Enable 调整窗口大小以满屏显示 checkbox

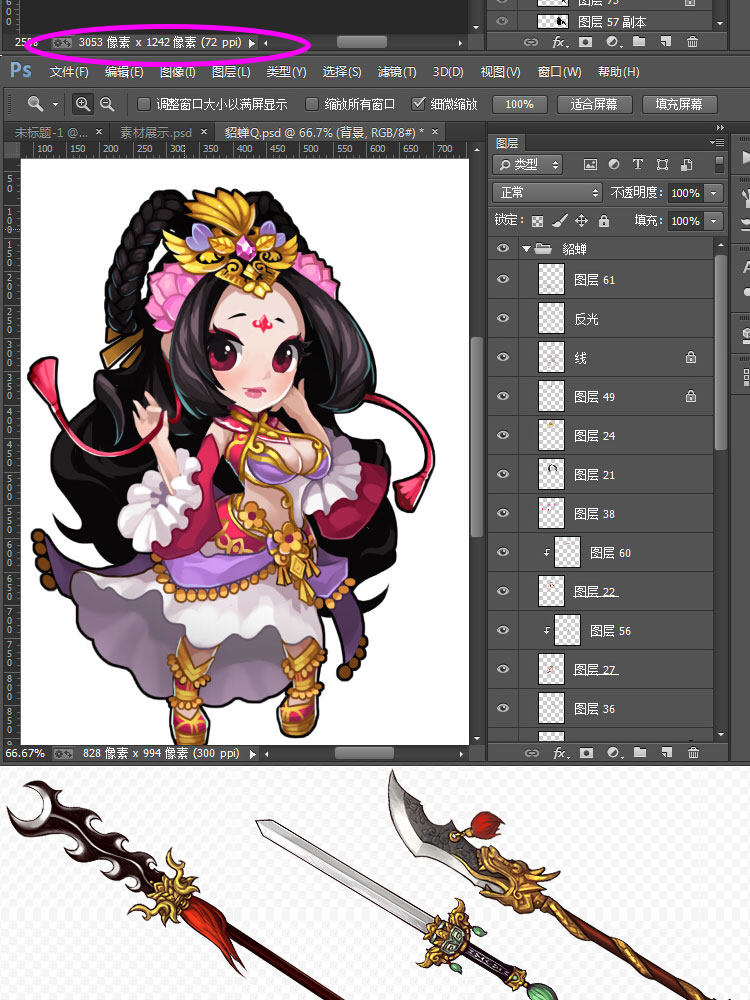[x=144, y=103]
